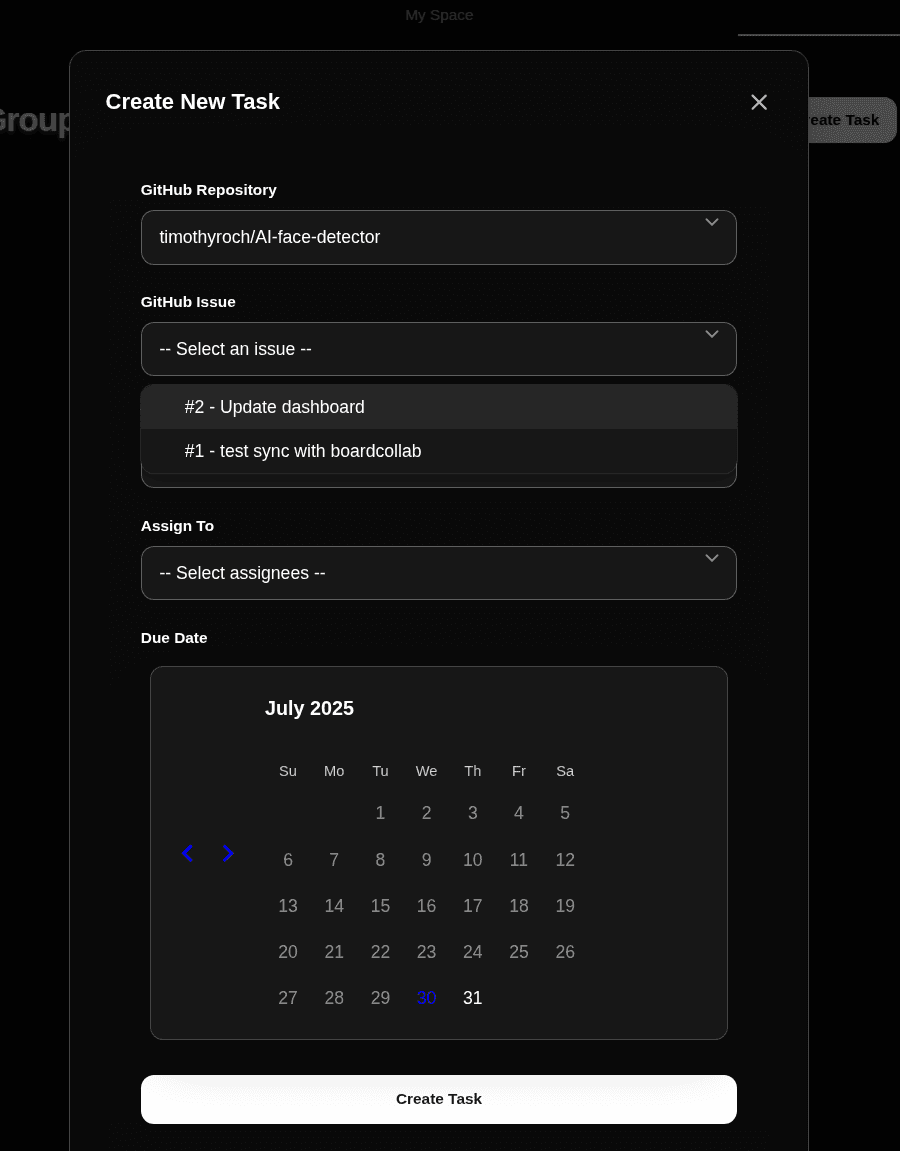Click the Create Task button at dialog bottom
Viewport: 900px width, 1151px height.
439,1099
